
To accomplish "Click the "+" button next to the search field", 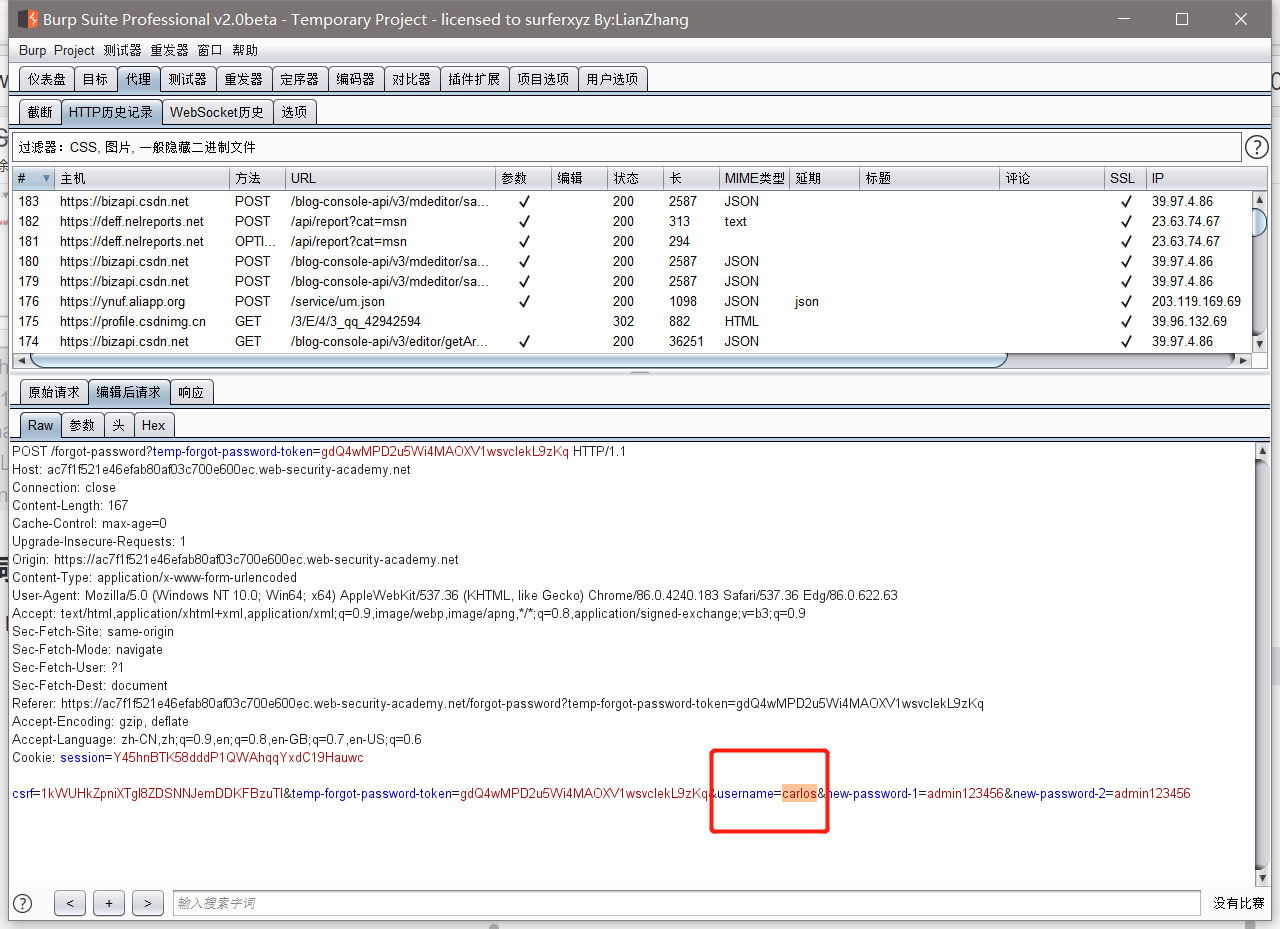I will point(108,903).
